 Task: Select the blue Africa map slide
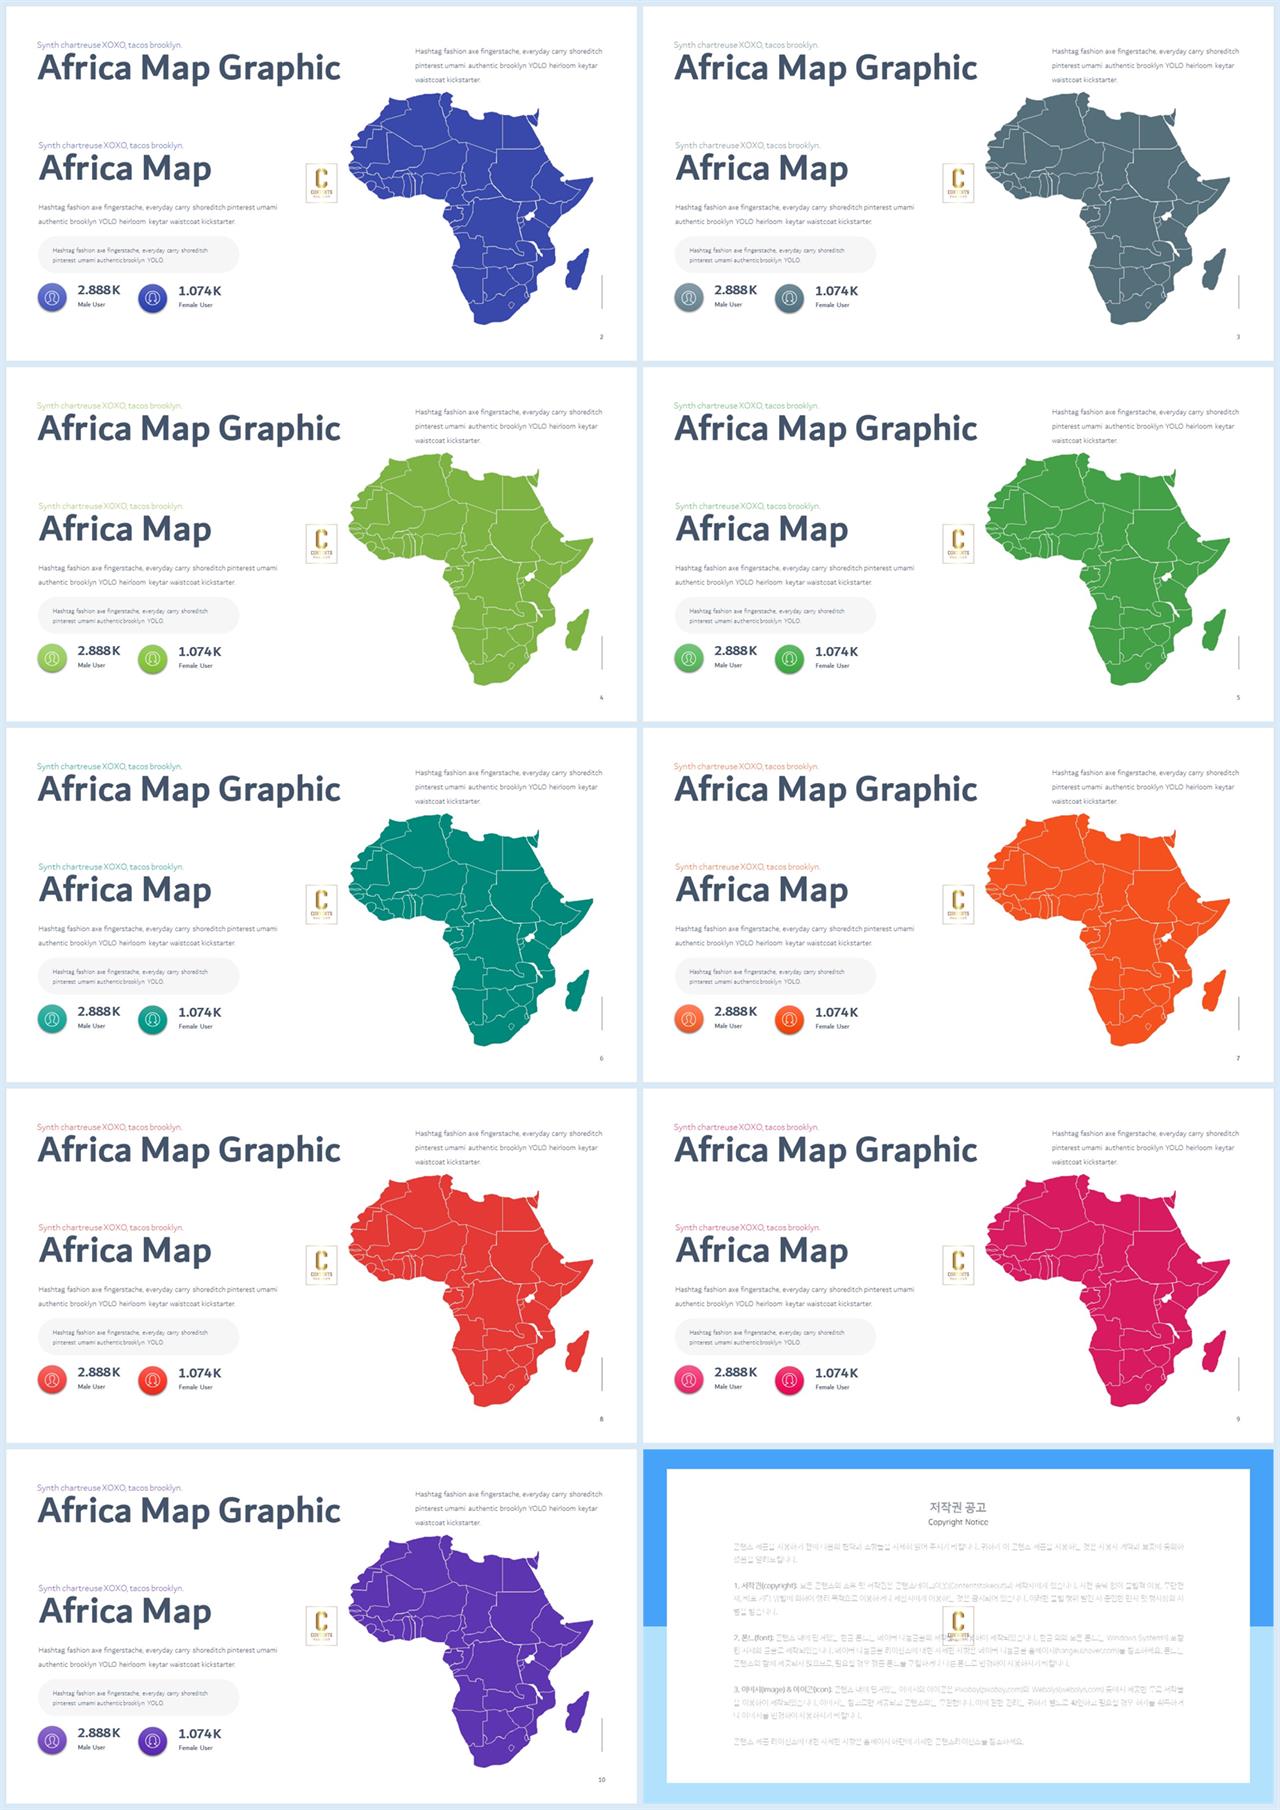point(321,184)
